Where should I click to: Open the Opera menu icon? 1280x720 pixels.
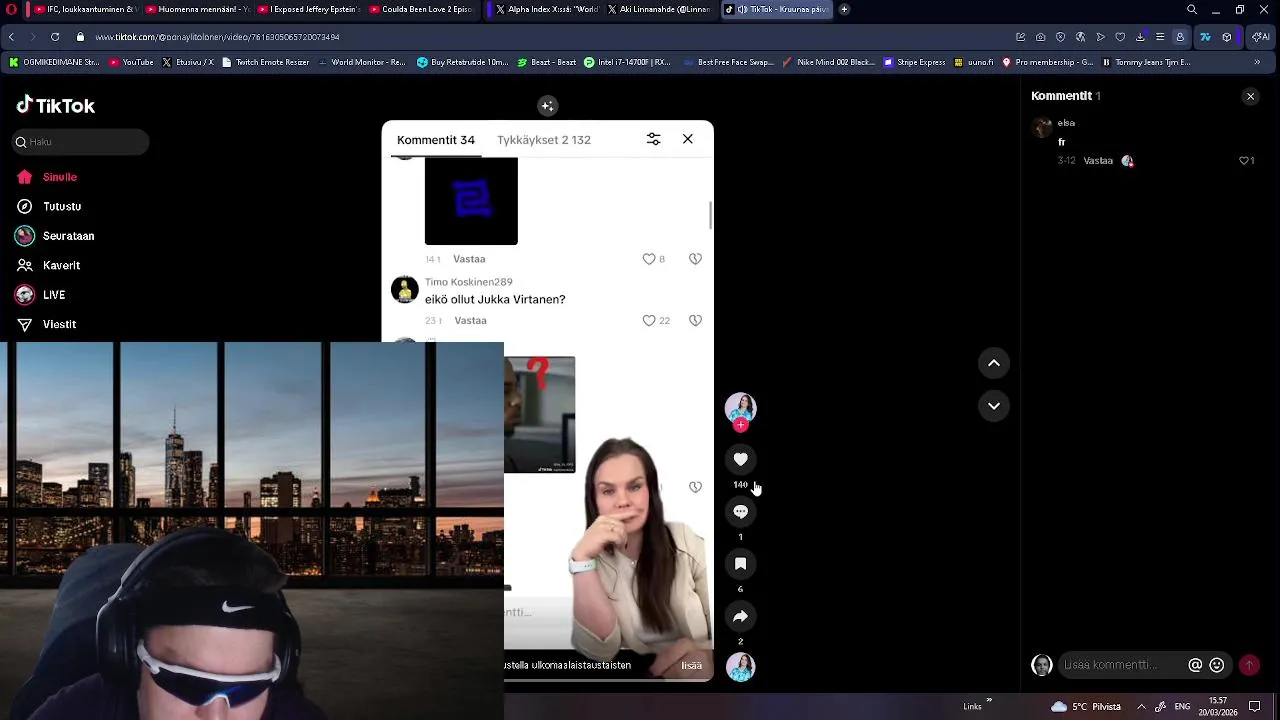point(11,11)
